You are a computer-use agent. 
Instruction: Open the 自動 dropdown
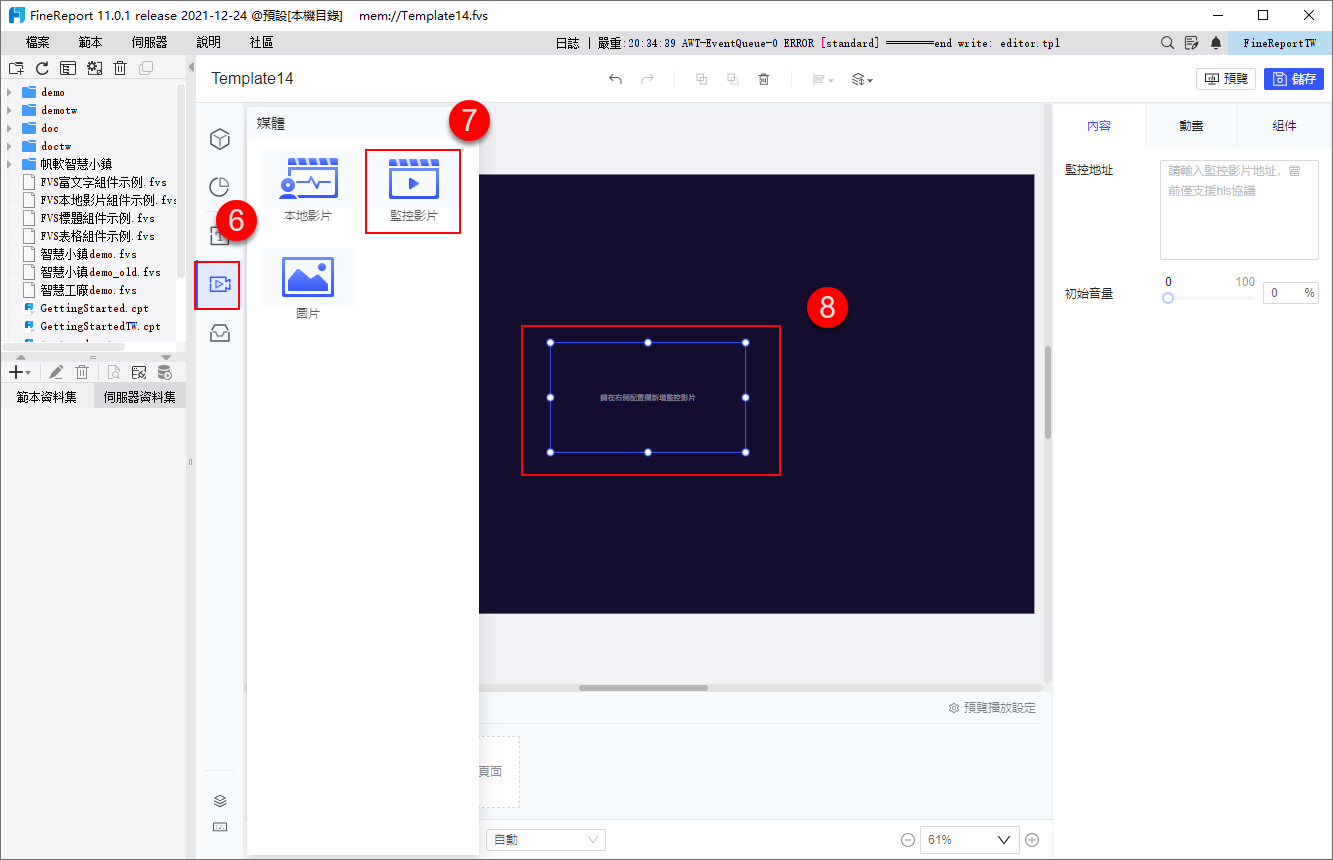546,840
